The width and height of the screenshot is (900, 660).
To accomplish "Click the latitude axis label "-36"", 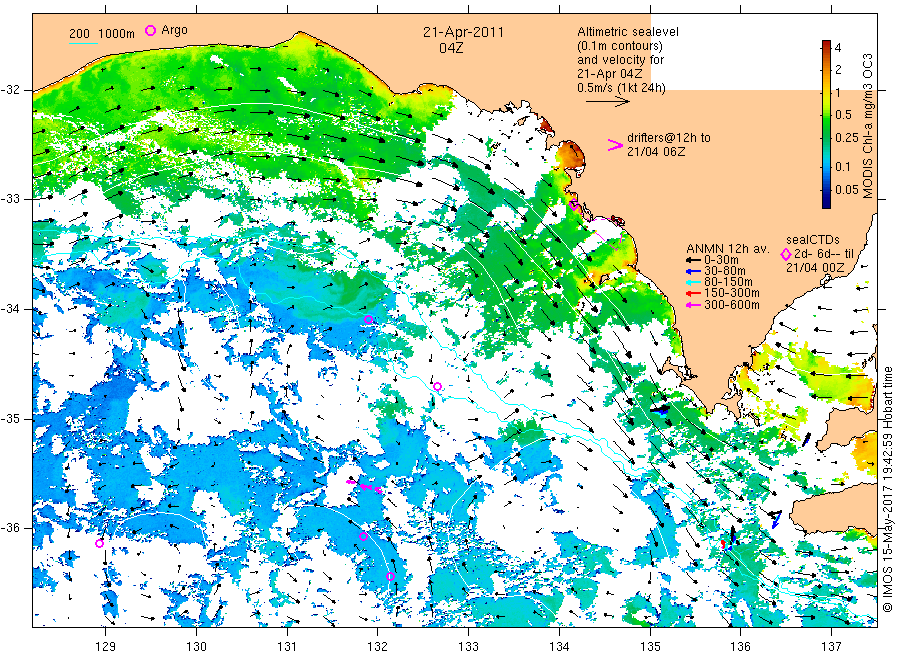I will [x=10, y=528].
